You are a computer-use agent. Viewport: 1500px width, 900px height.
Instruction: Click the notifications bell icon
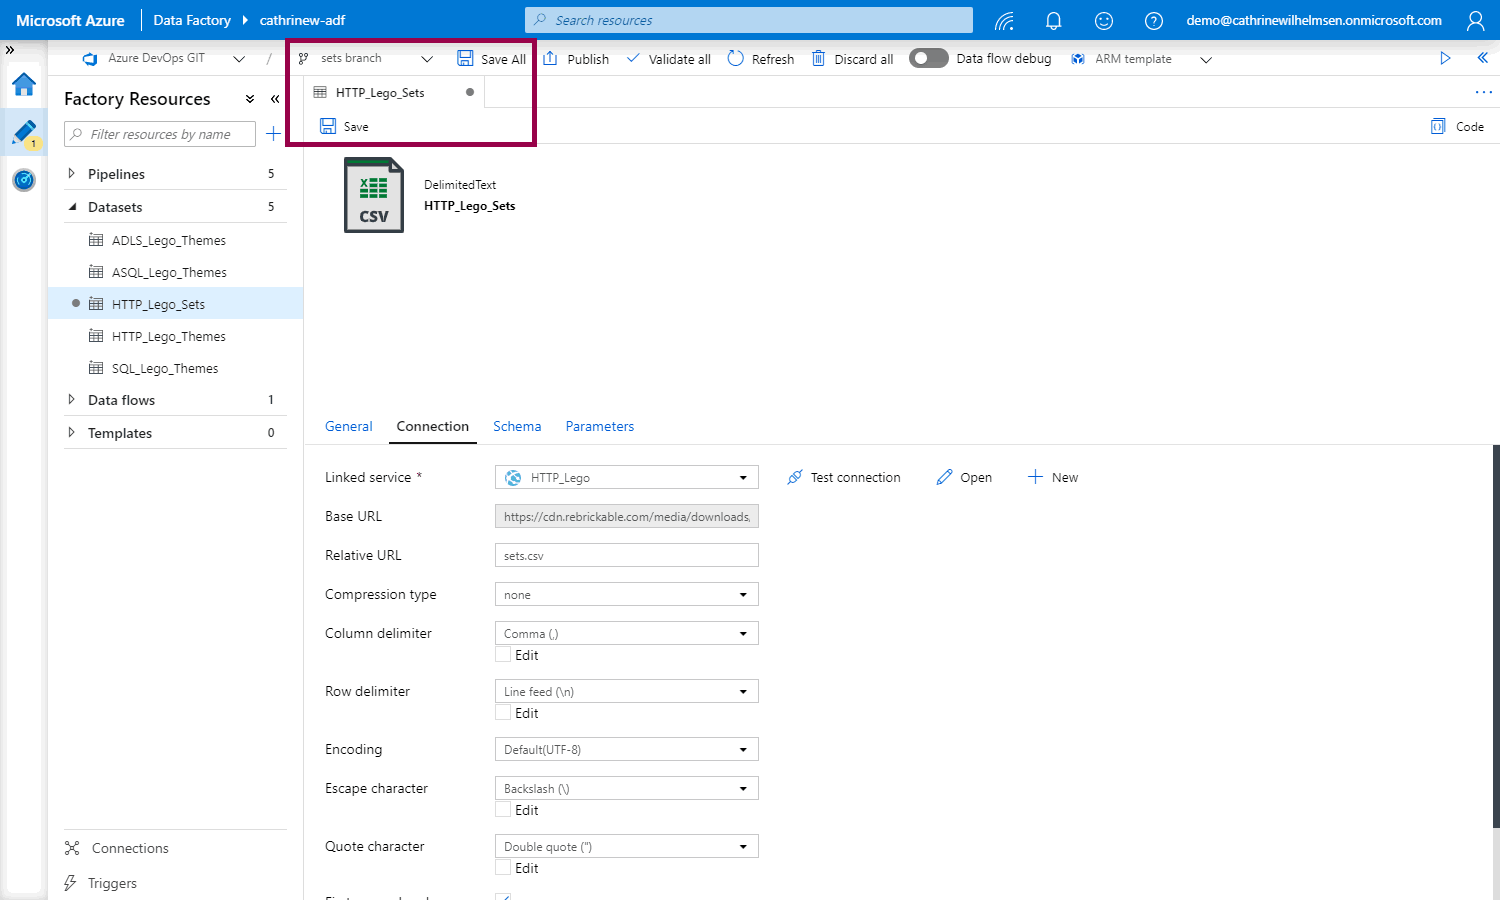tap(1053, 20)
